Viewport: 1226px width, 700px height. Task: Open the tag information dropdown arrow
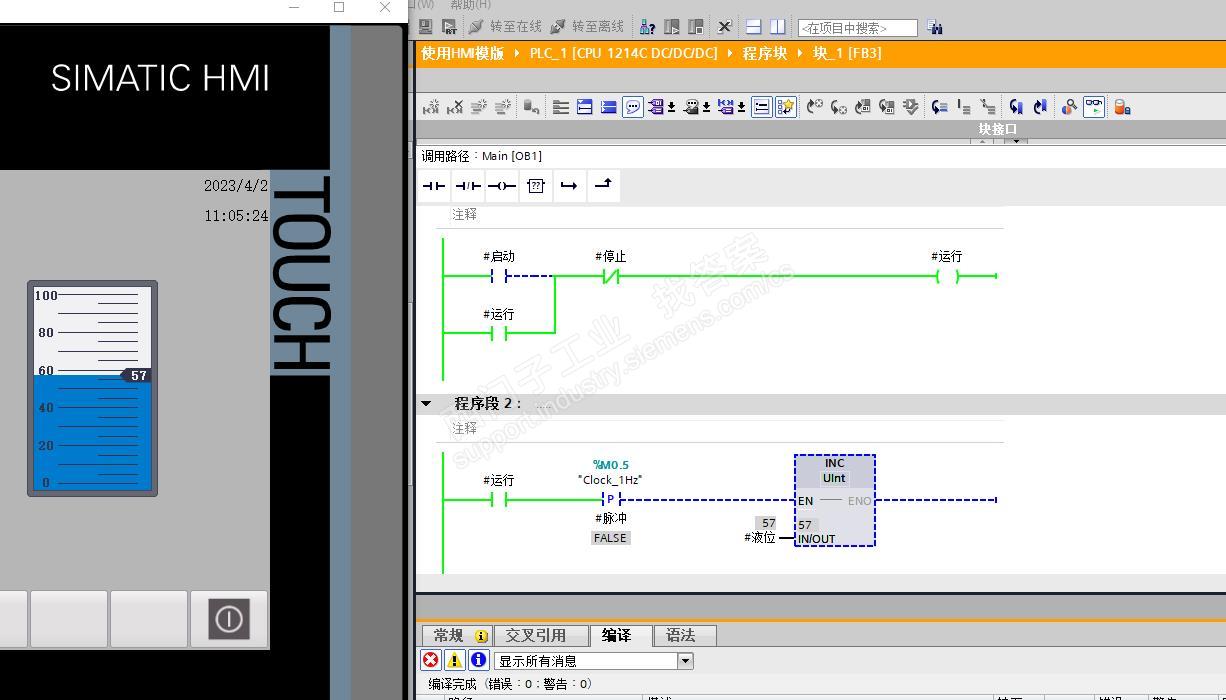point(706,107)
